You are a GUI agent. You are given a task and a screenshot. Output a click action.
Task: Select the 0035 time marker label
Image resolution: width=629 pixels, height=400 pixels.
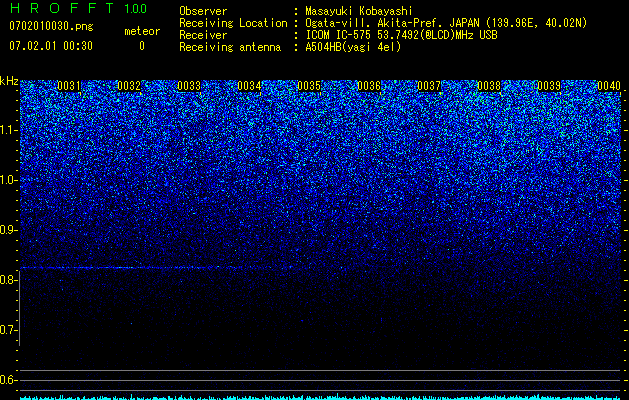click(x=309, y=86)
